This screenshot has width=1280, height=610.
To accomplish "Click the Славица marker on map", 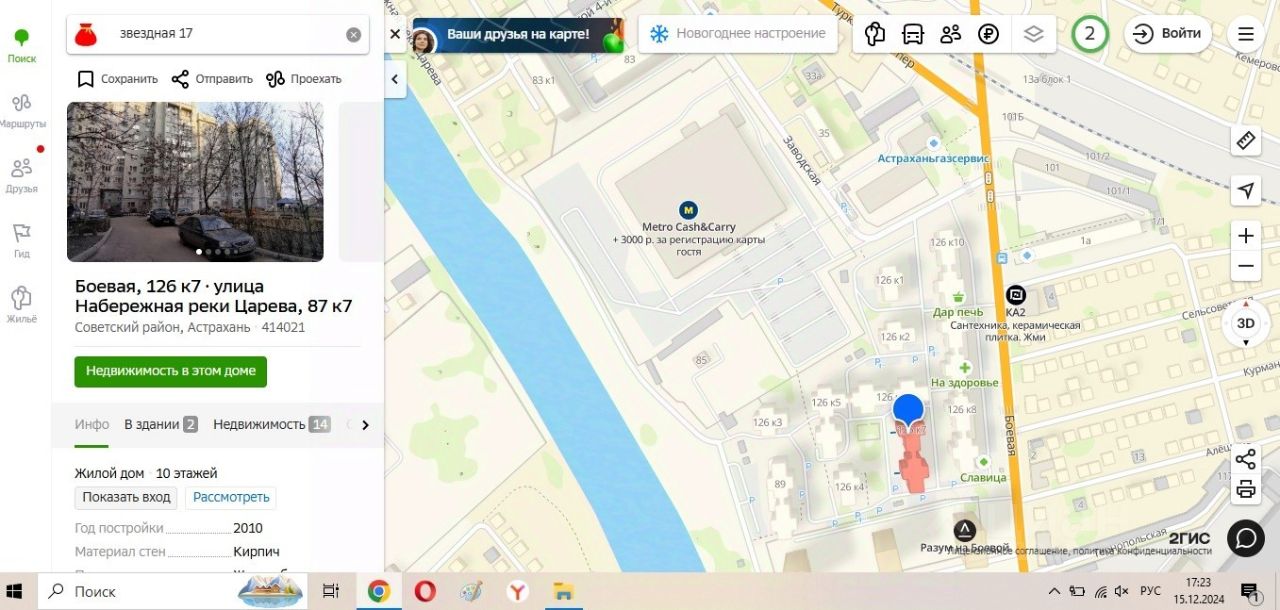I will click(x=983, y=462).
